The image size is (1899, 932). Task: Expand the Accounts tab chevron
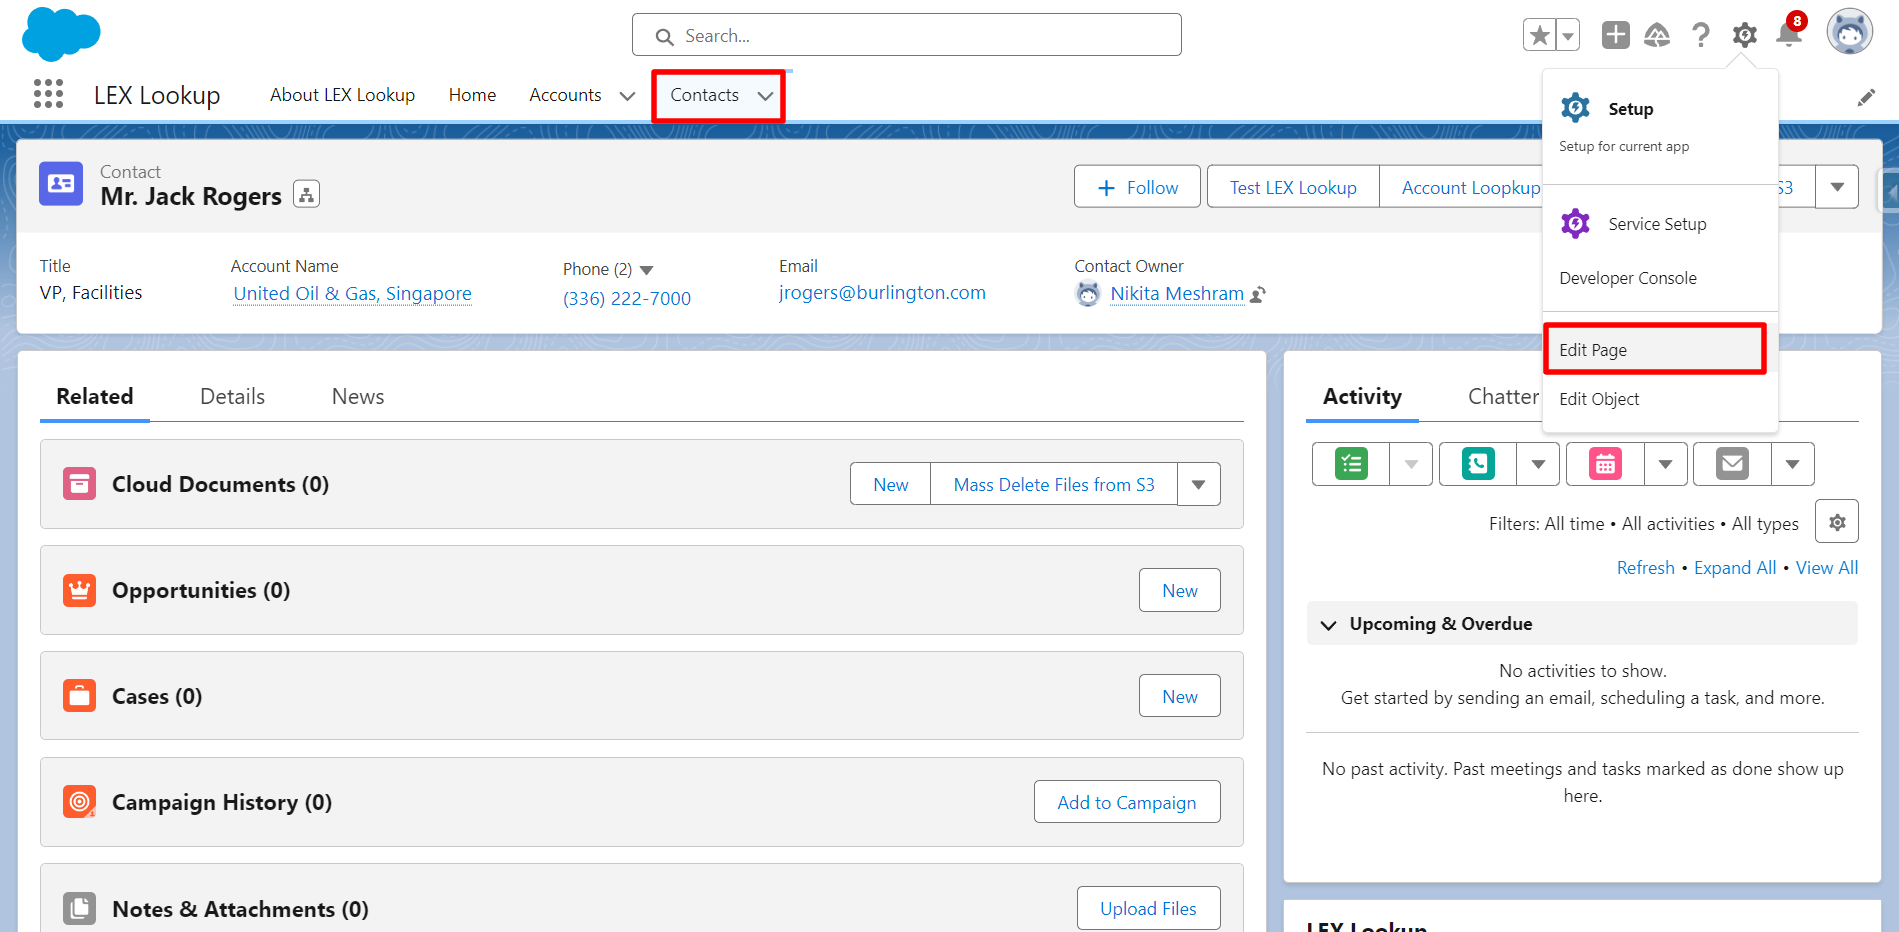627,96
